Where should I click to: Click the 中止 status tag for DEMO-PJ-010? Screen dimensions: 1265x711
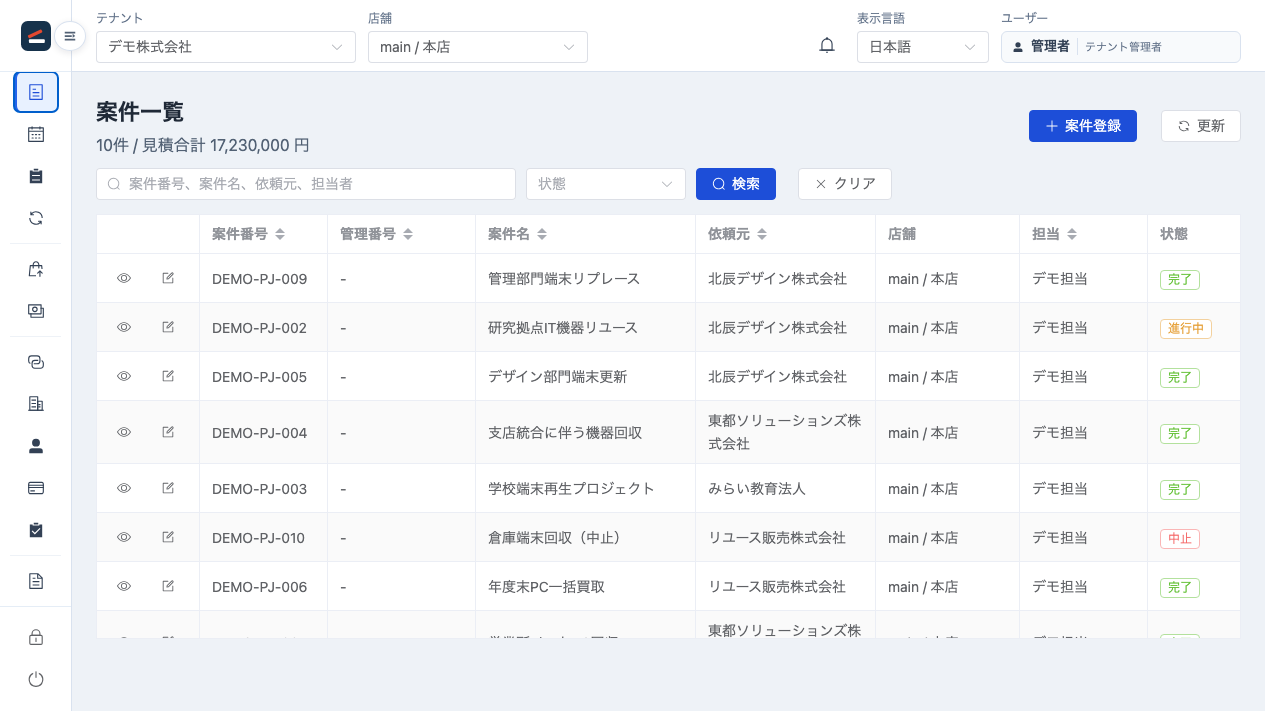[x=1180, y=539]
